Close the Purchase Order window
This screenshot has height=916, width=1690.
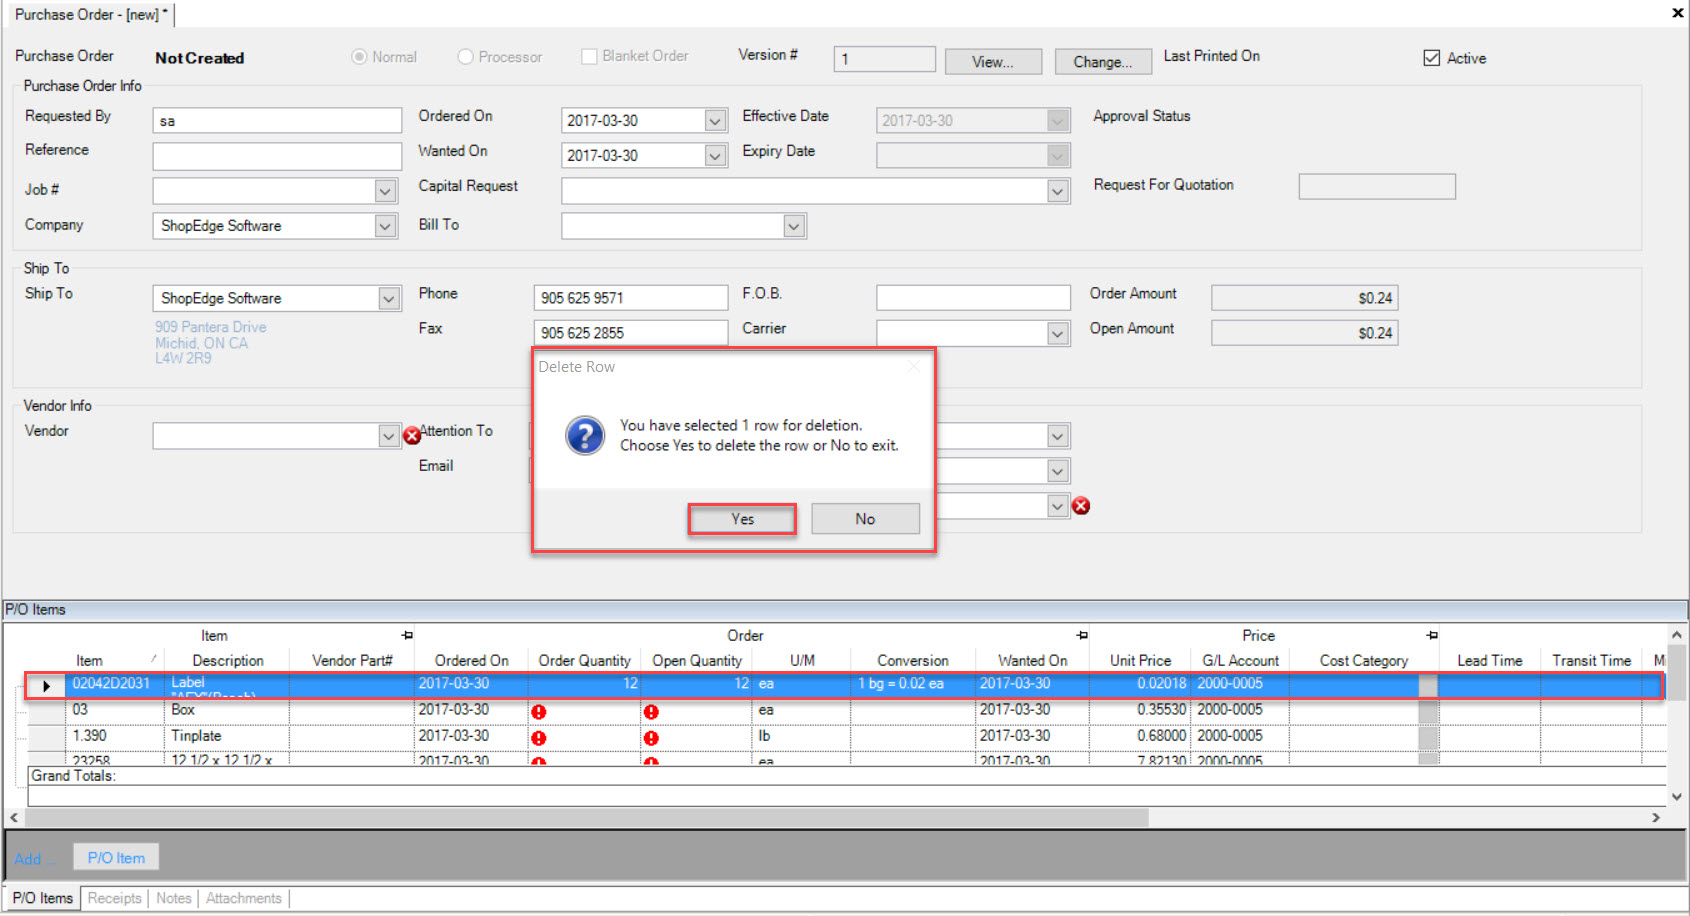(x=1677, y=13)
